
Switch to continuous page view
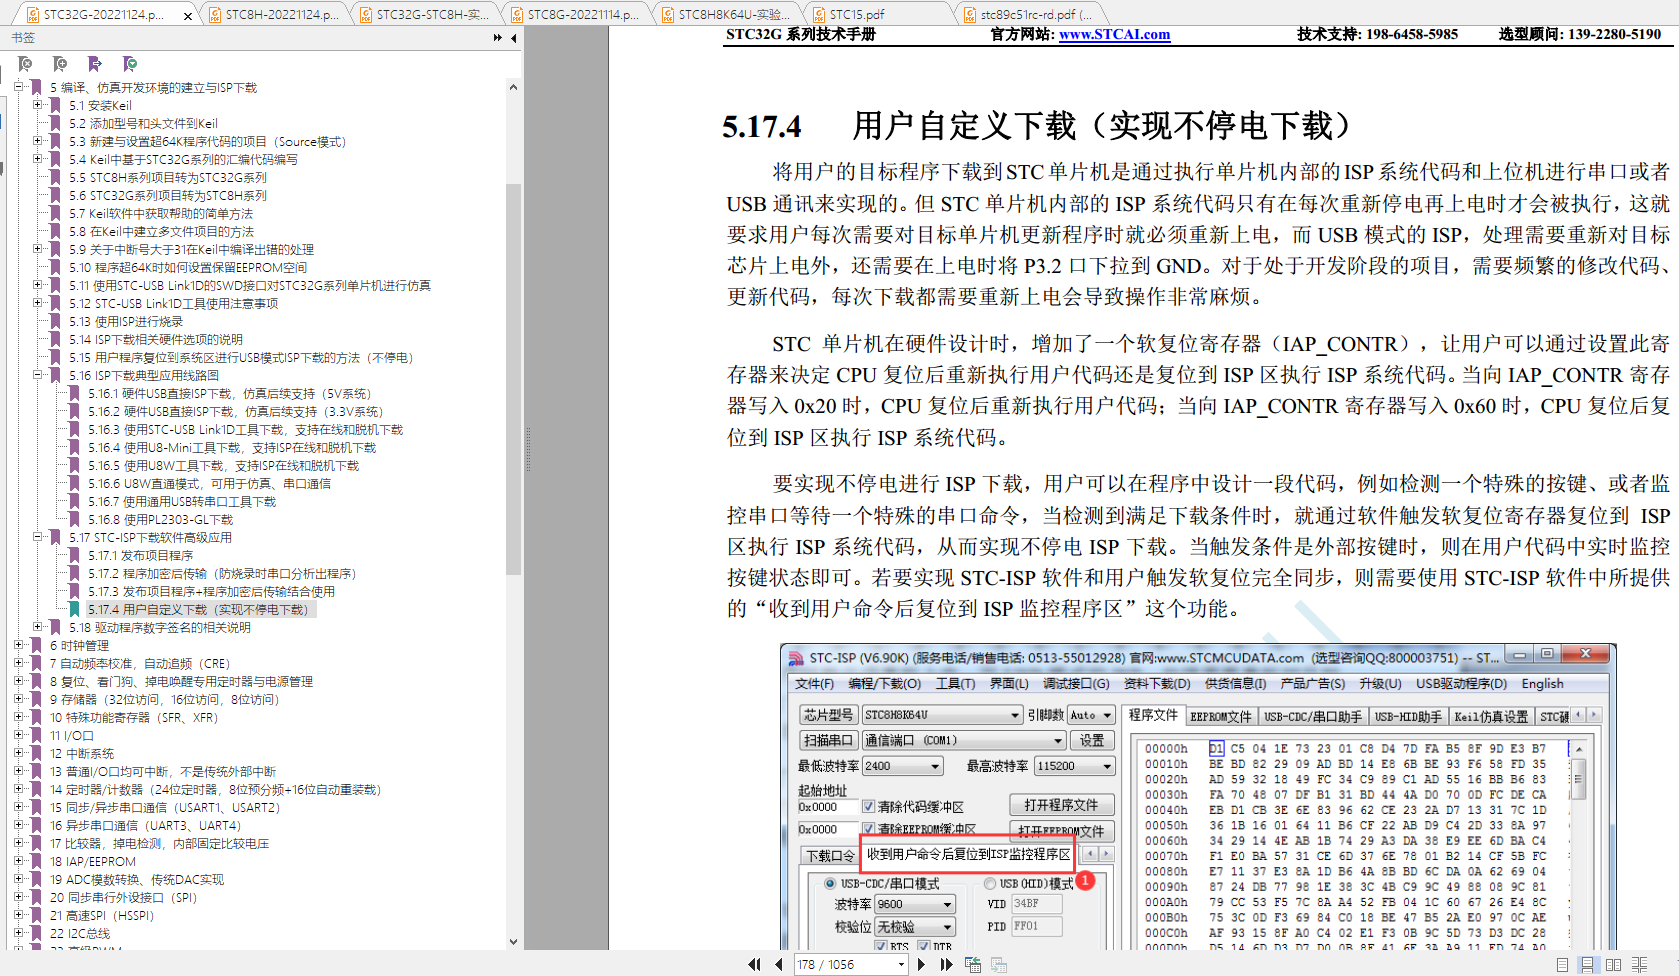[1587, 964]
